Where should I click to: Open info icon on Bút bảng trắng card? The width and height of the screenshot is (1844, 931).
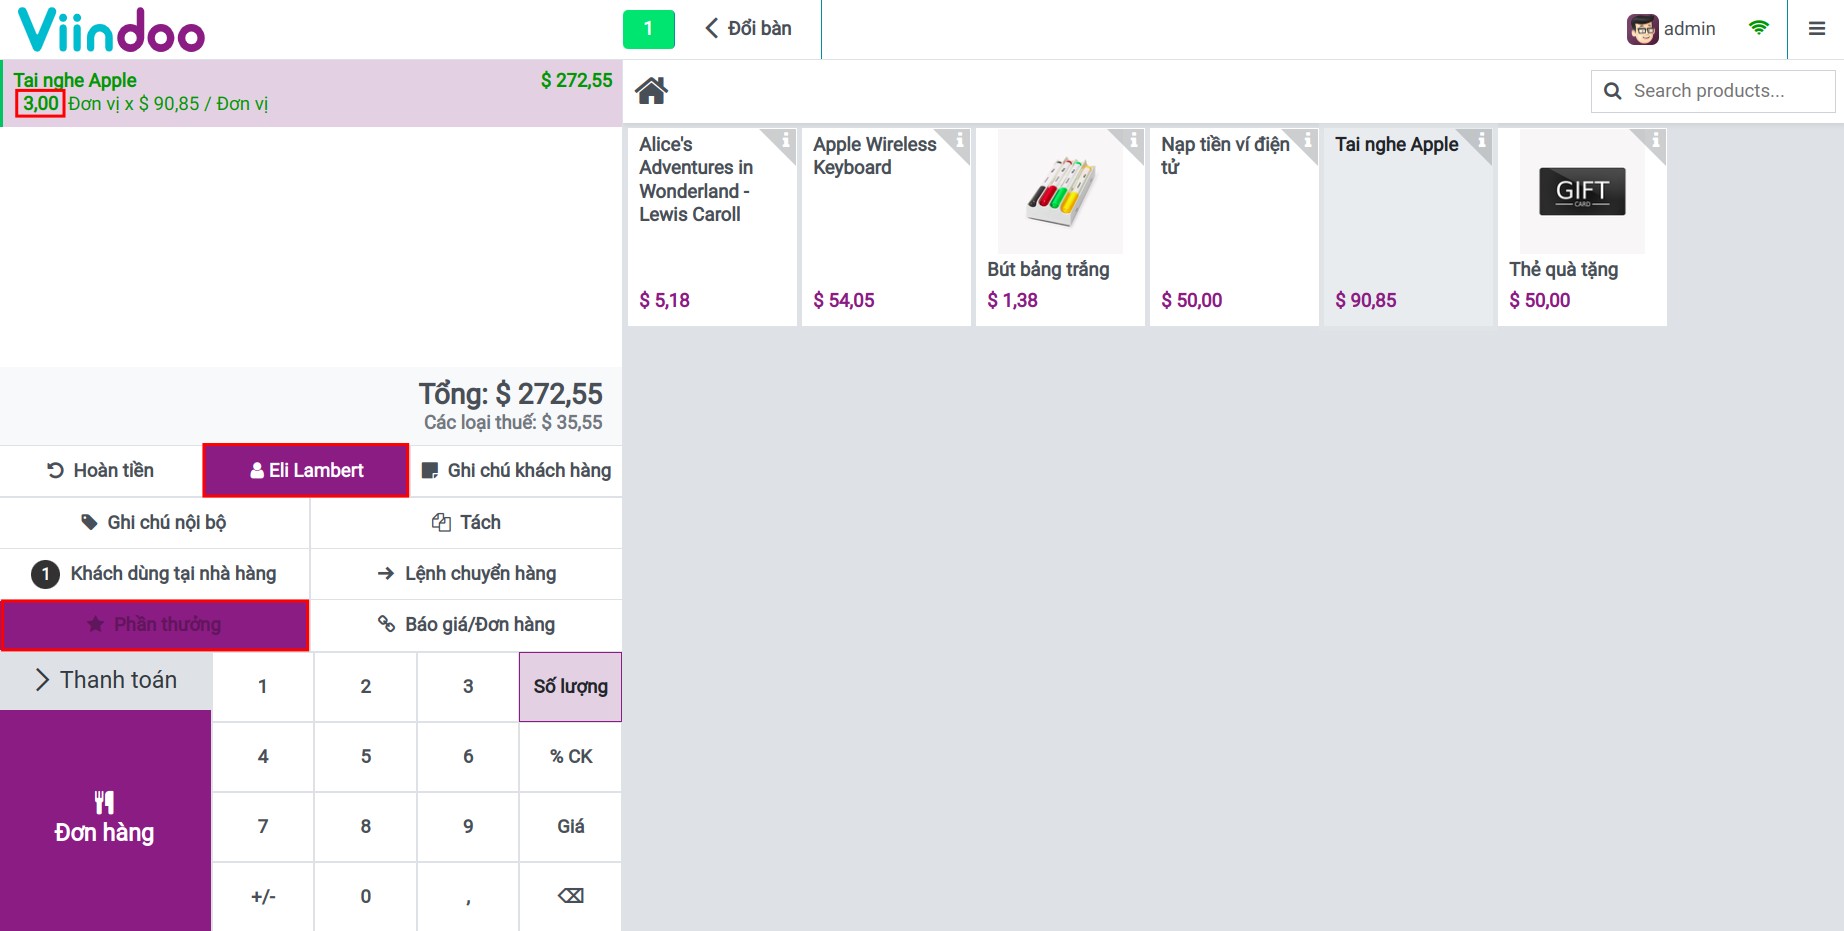coord(1133,141)
